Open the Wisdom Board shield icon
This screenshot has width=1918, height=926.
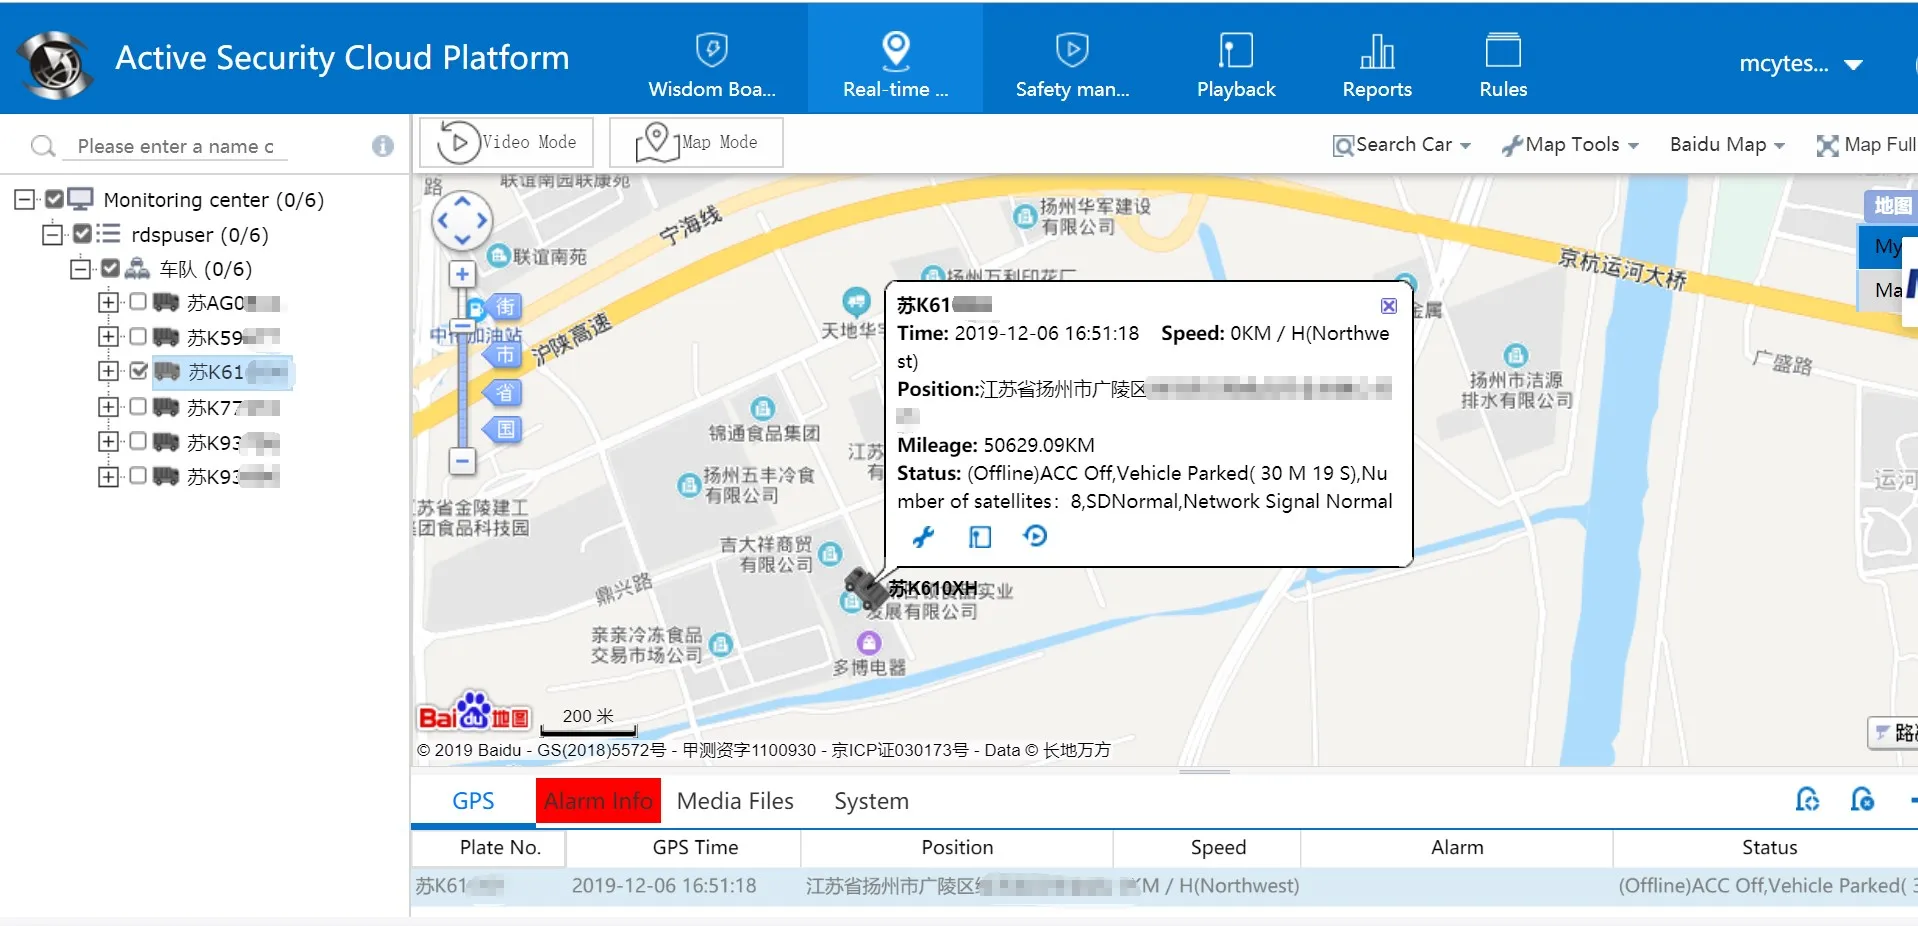coord(711,48)
